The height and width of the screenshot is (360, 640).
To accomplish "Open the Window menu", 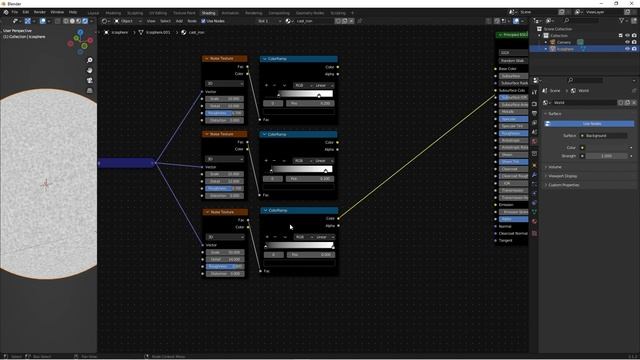I will (x=57, y=12).
